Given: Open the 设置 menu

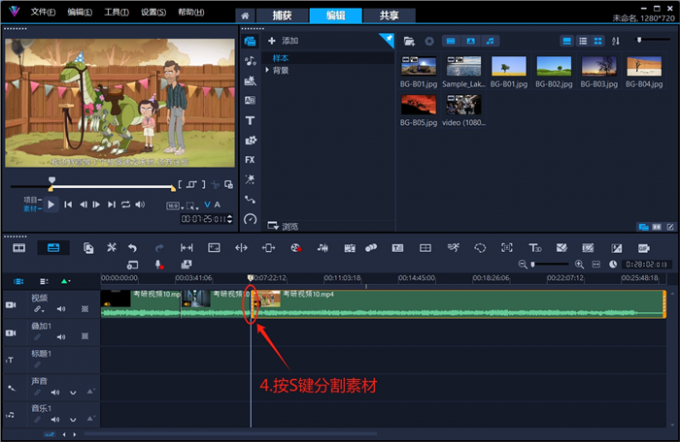Looking at the screenshot, I should [x=153, y=12].
